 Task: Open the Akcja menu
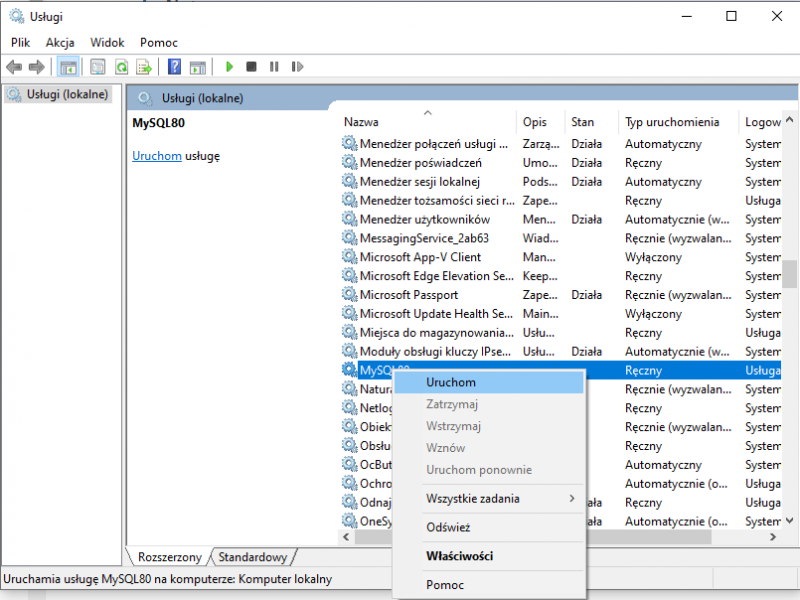[60, 42]
